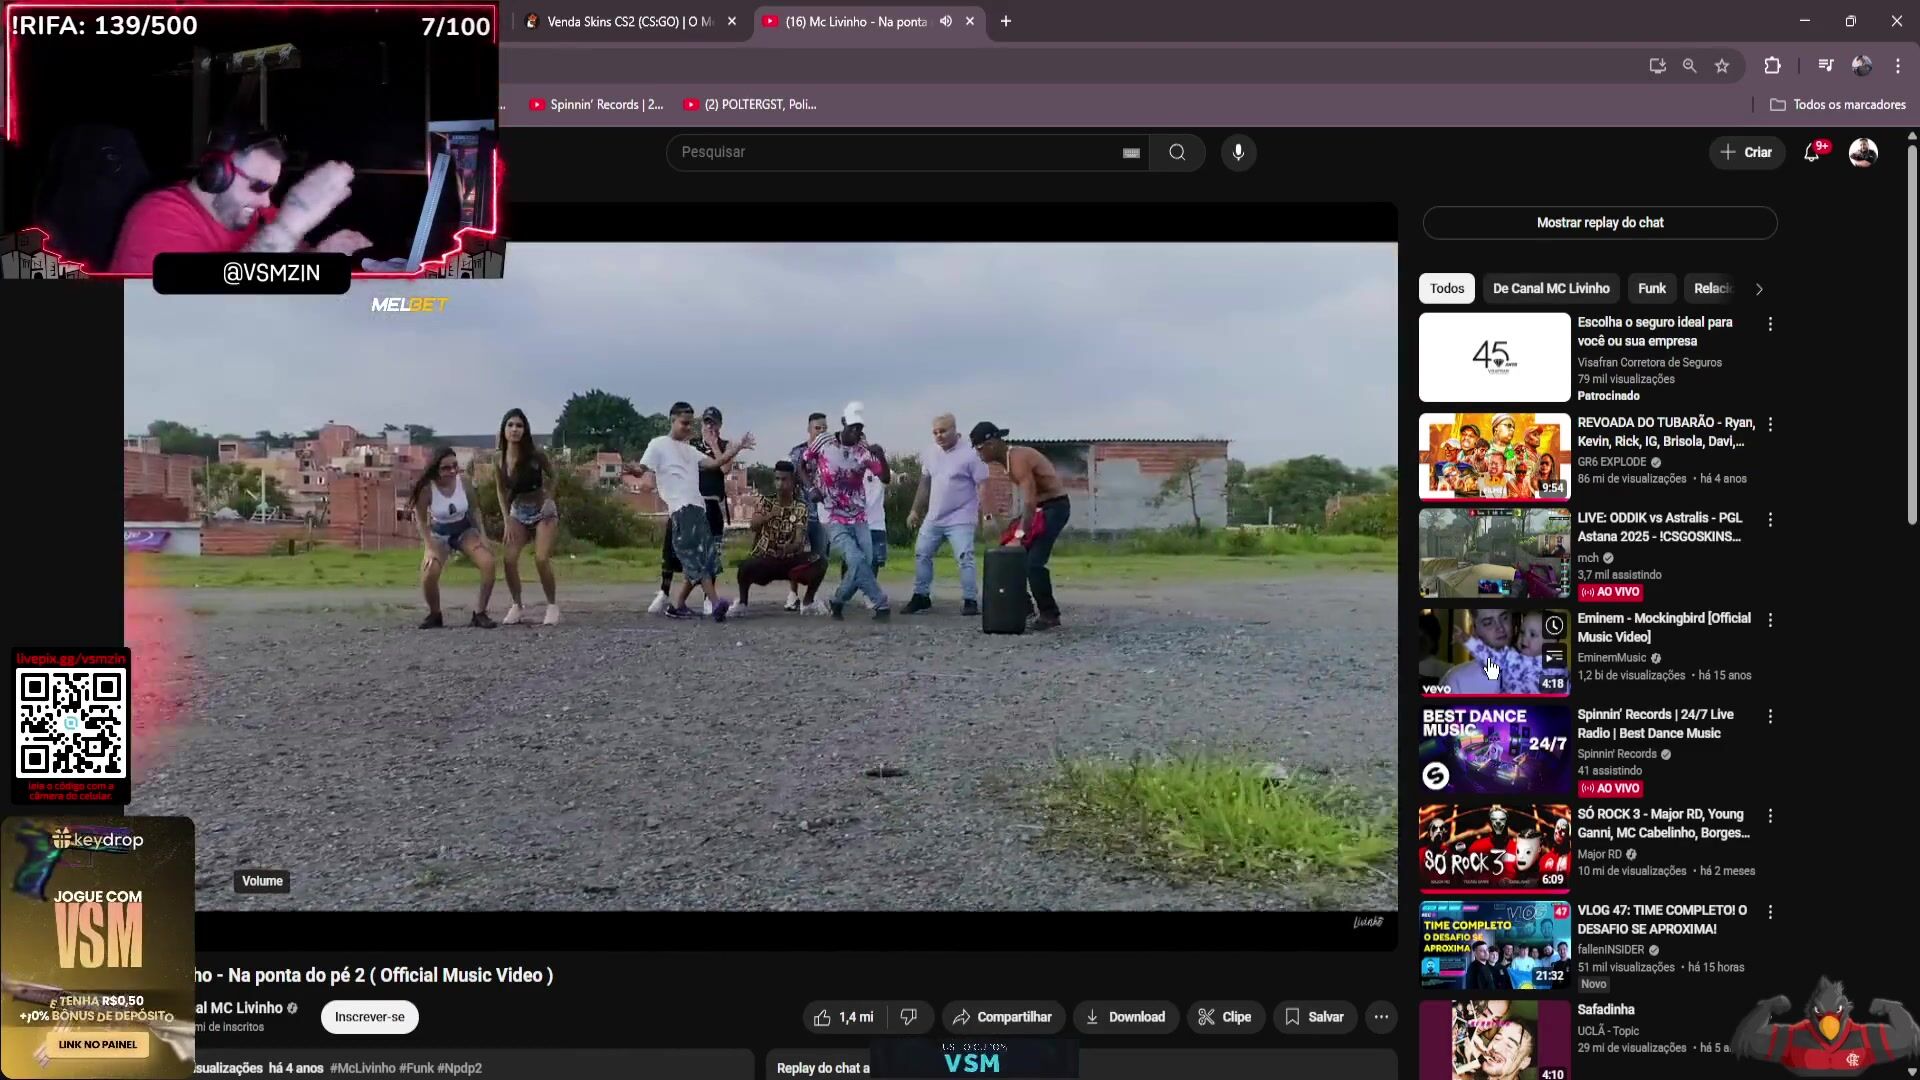Open Safadinha video thumbnail
The width and height of the screenshot is (1920, 1080).
(x=1494, y=1040)
